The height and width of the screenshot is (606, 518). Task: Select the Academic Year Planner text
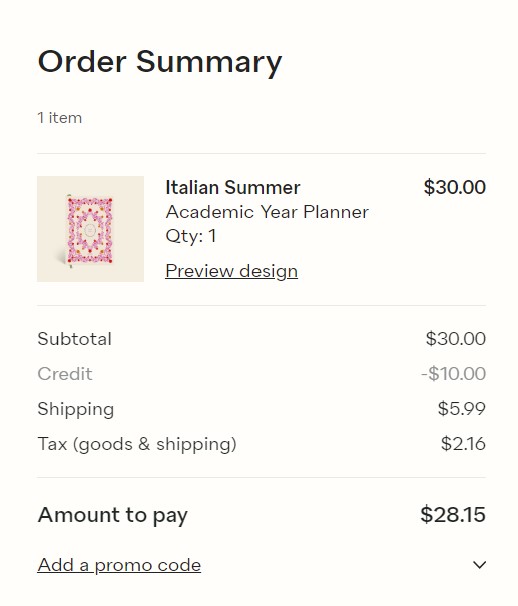tap(267, 212)
